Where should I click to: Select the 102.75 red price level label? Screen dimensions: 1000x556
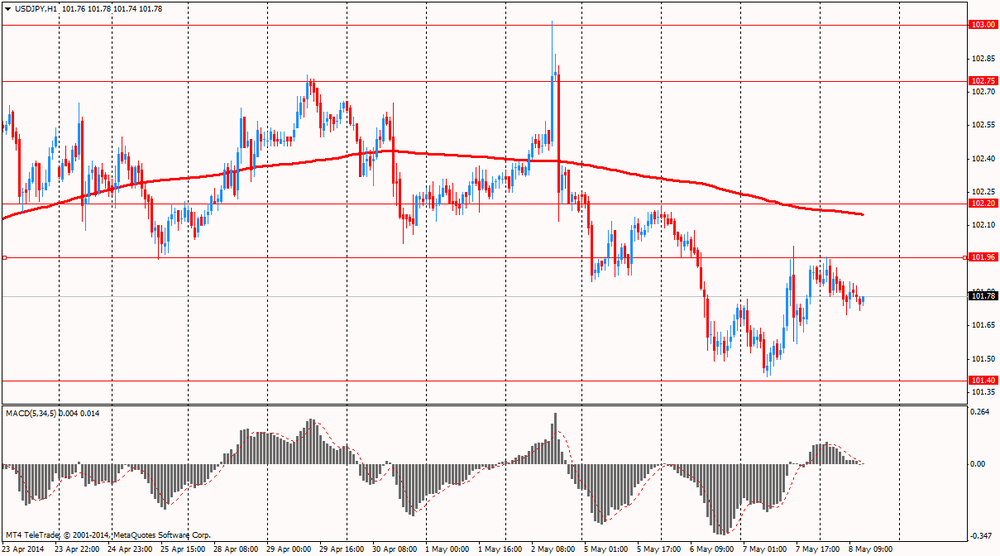coord(983,81)
